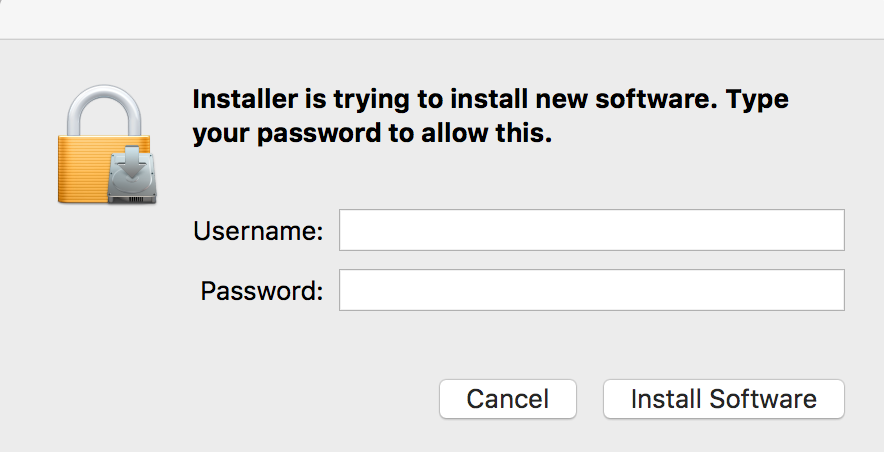Click the padlock authentication icon
Image resolution: width=884 pixels, height=452 pixels.
point(107,144)
